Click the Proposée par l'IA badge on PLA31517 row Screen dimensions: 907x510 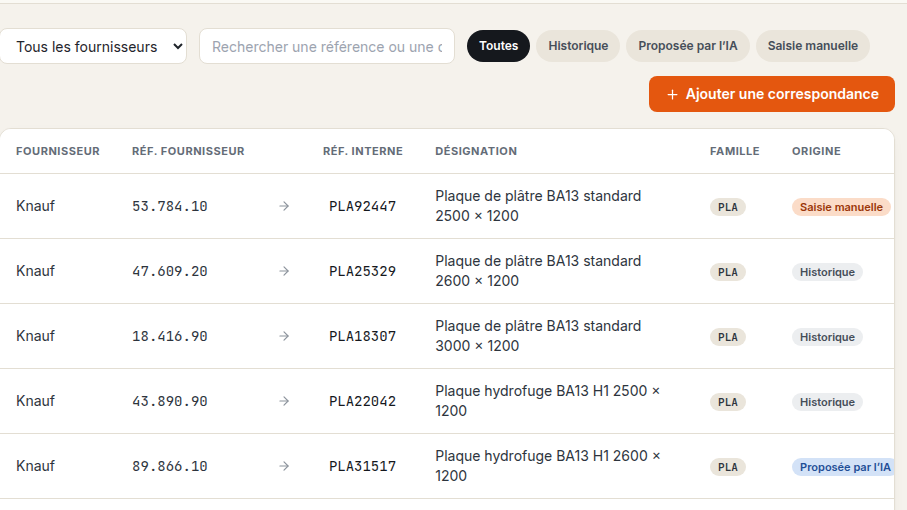pos(843,467)
